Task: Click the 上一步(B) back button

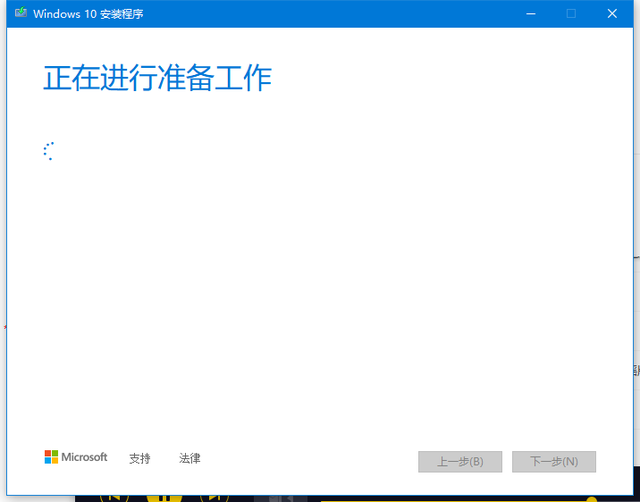Action: [x=460, y=462]
